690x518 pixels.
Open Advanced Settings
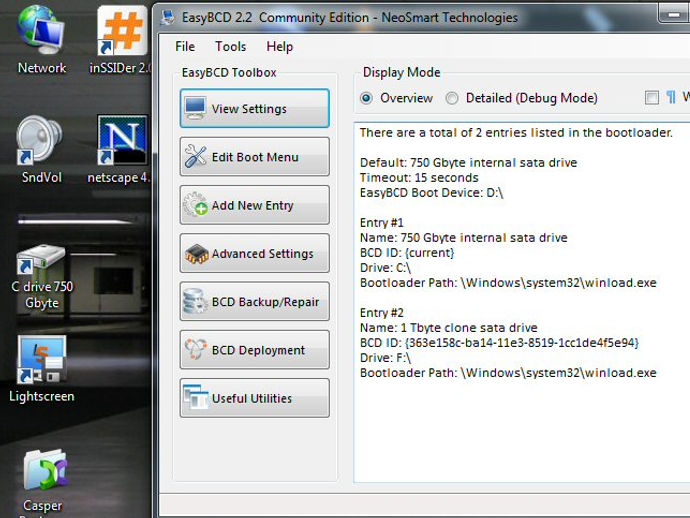[254, 253]
